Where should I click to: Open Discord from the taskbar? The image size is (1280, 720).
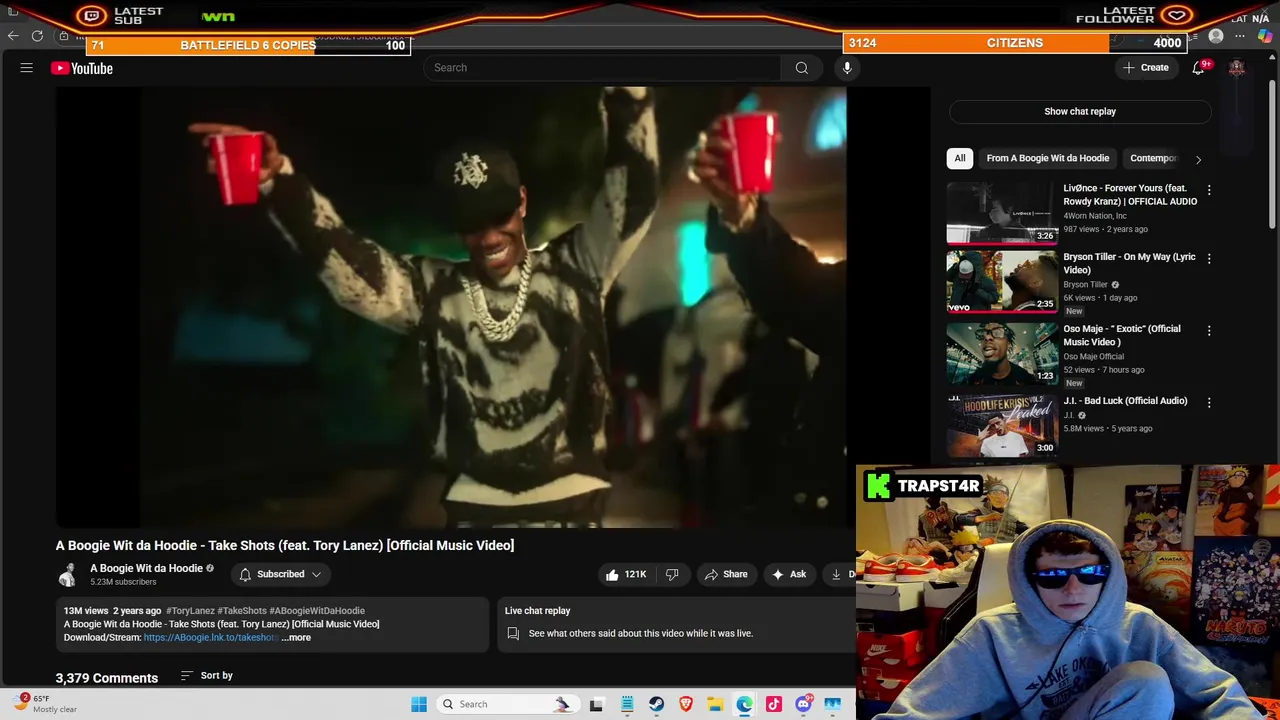click(x=803, y=704)
